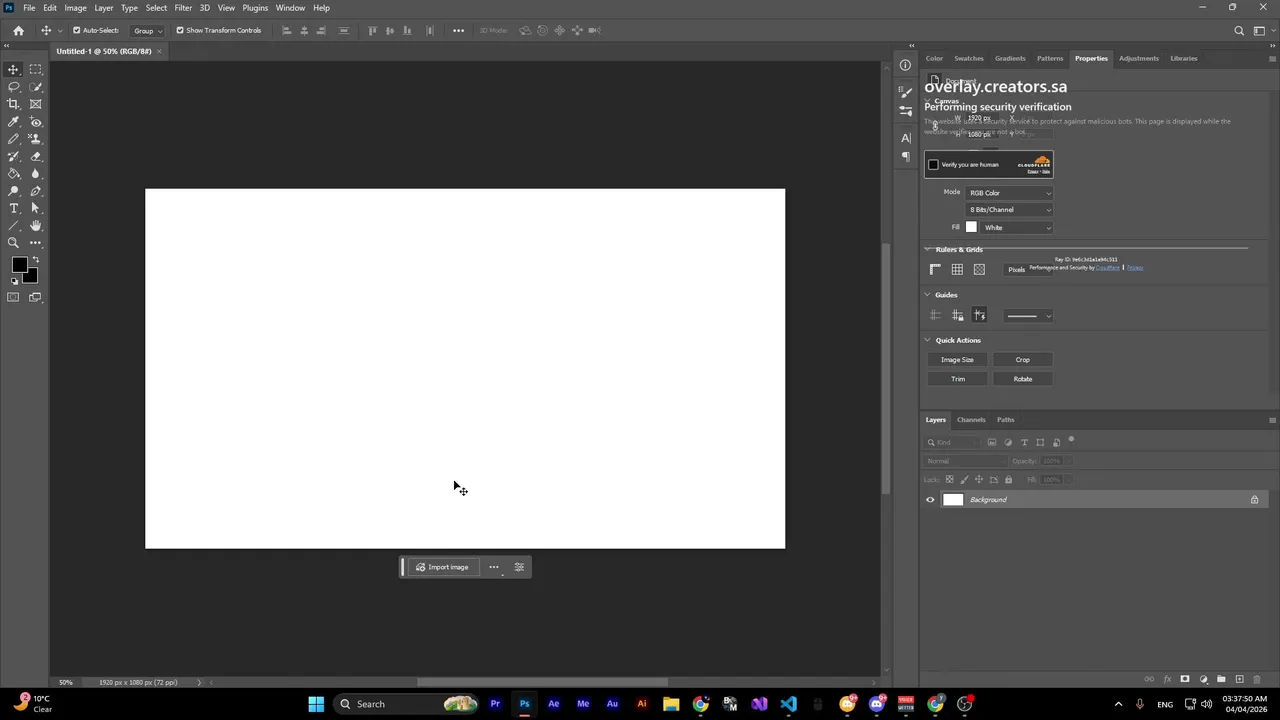
Task: Hide the Background layer with eye icon
Action: [x=930, y=500]
